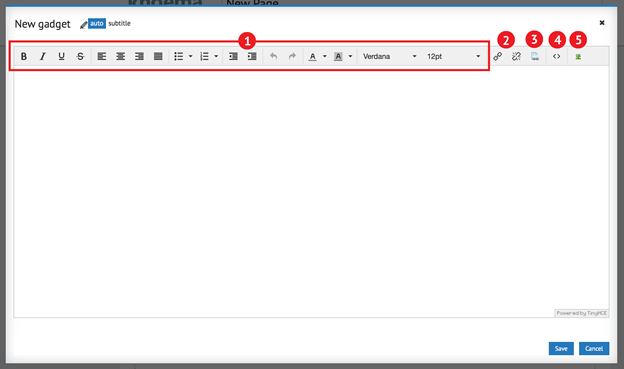This screenshot has width=624, height=369.
Task: Expand the numbered list style dropdown
Action: pyautogui.click(x=216, y=57)
